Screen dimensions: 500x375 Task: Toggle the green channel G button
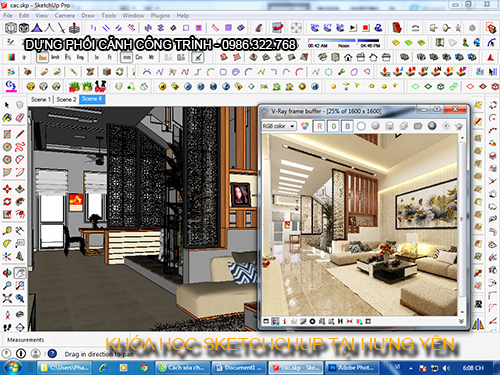[333, 126]
